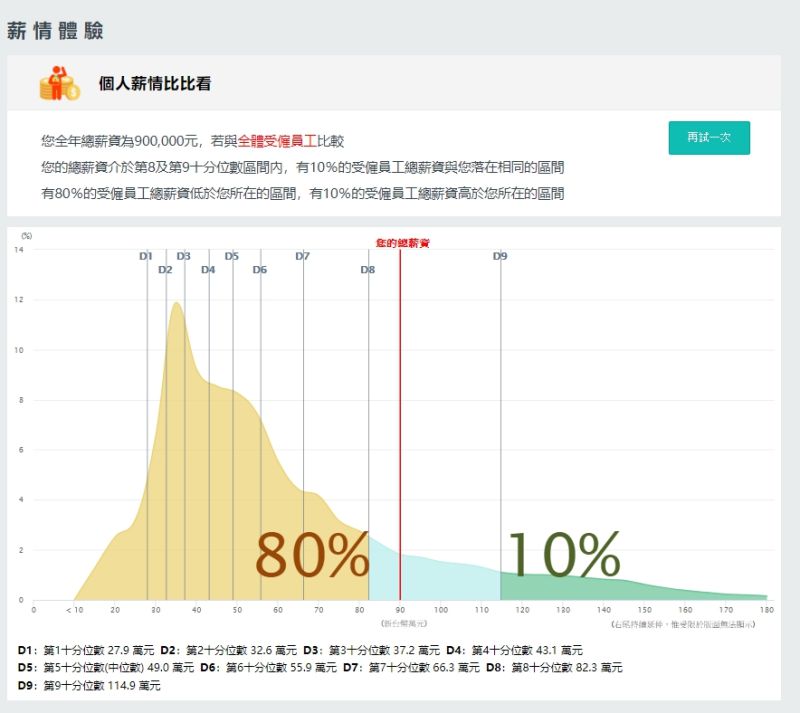Viewport: 800px width, 713px height.
Task: Select the D4 decile marker label
Action: point(208,269)
